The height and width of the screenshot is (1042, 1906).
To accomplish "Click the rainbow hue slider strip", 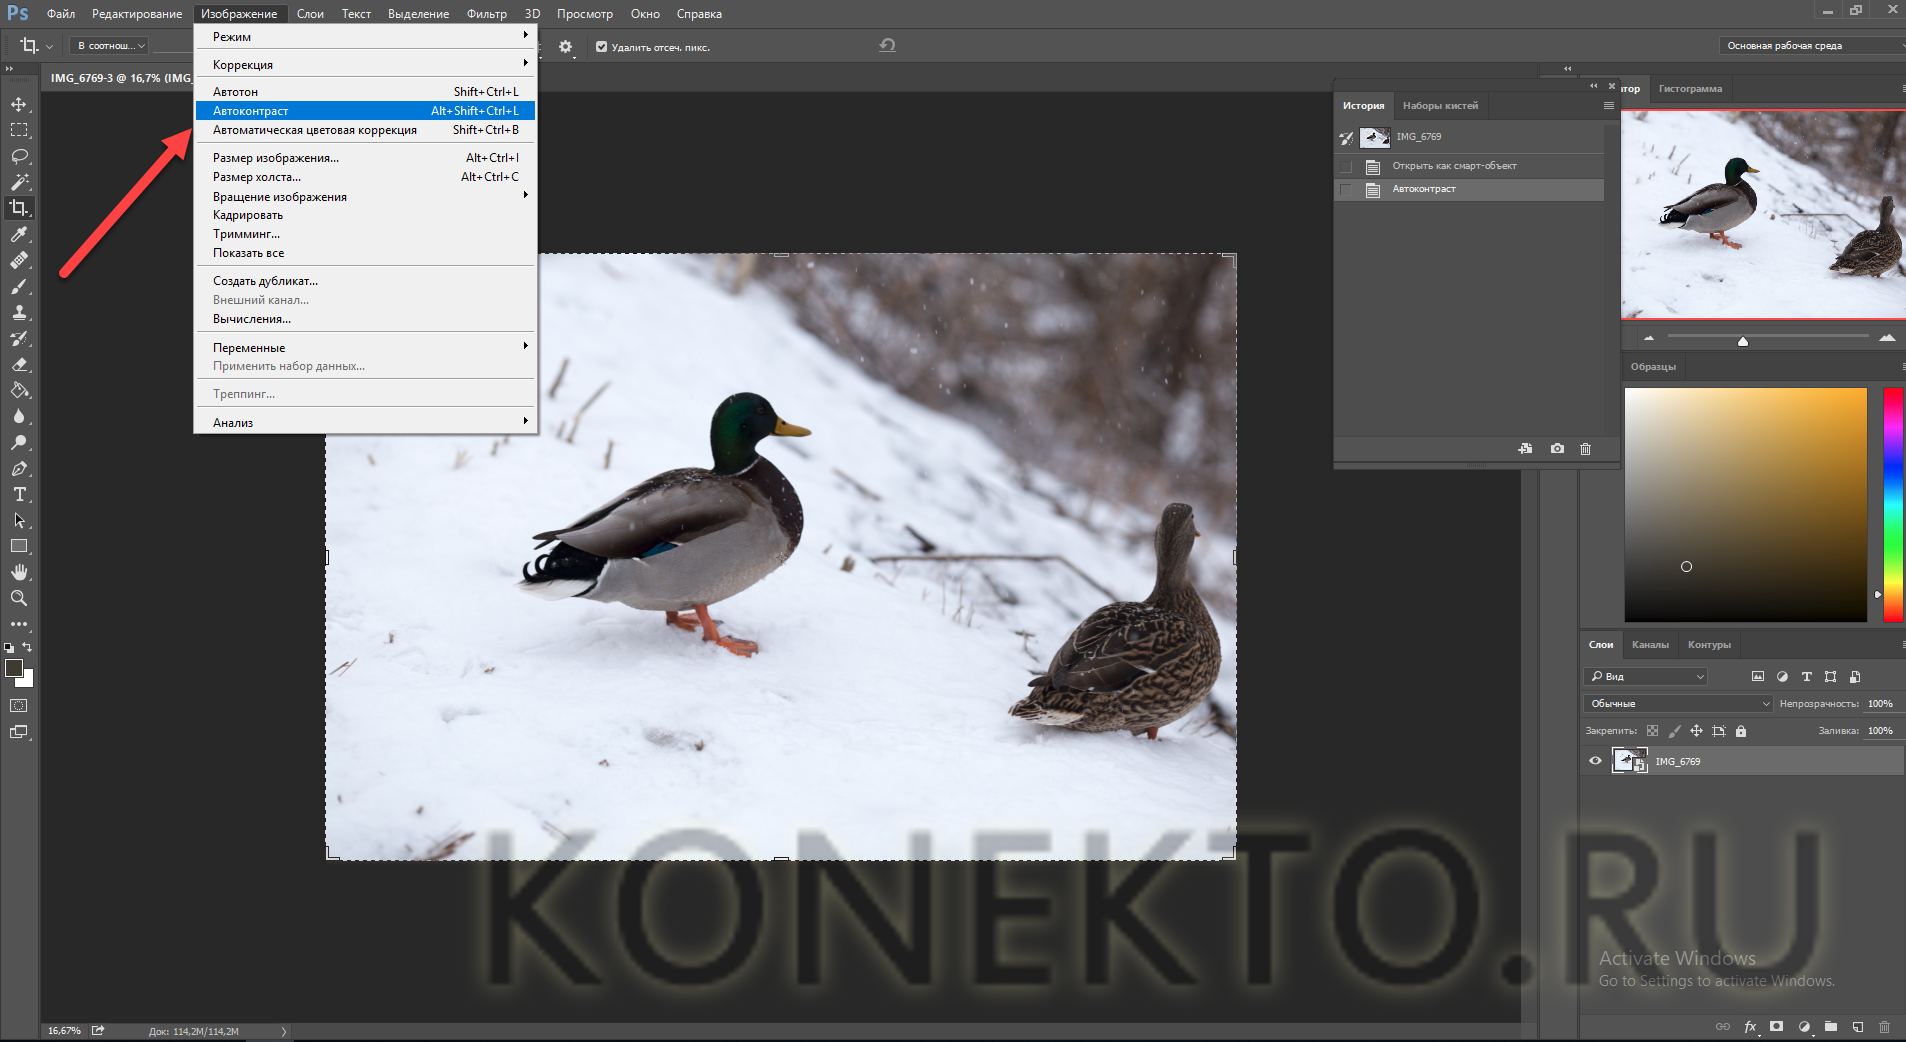I will coord(1892,500).
